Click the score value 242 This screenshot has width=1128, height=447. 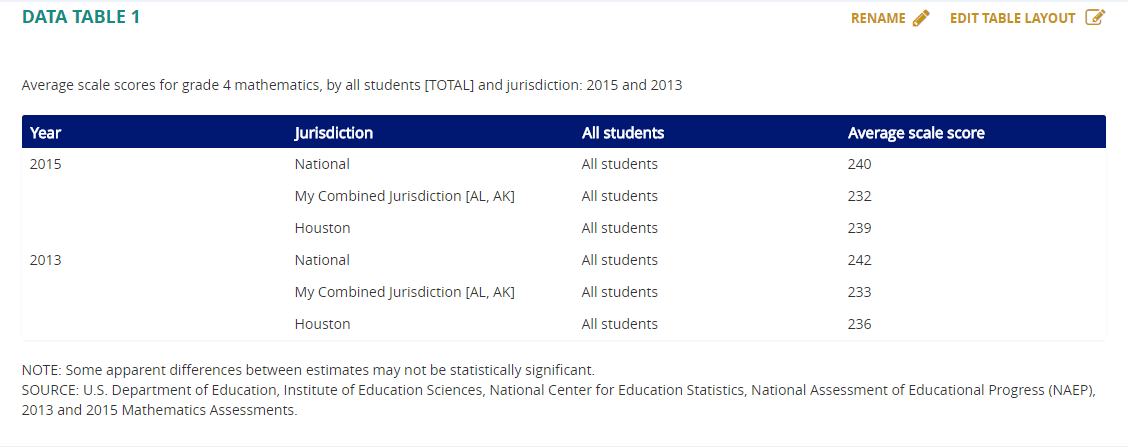[x=860, y=260]
